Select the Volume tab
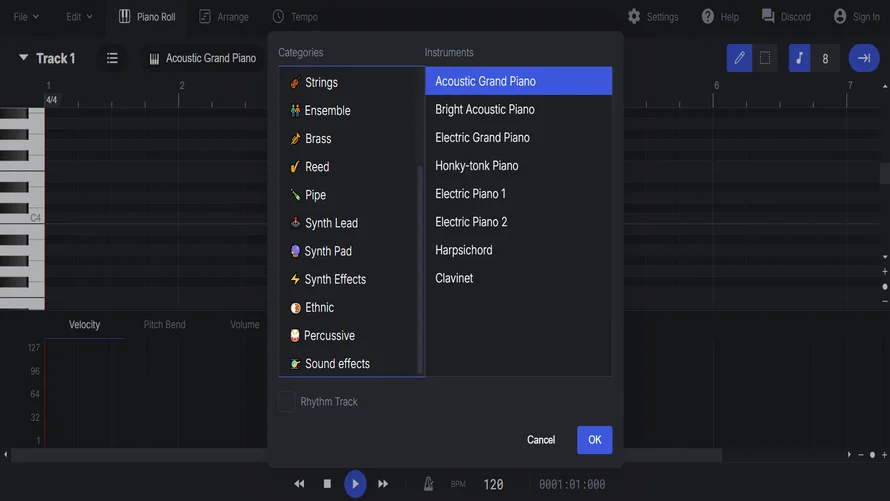The height and width of the screenshot is (501, 890). pyautogui.click(x=245, y=325)
